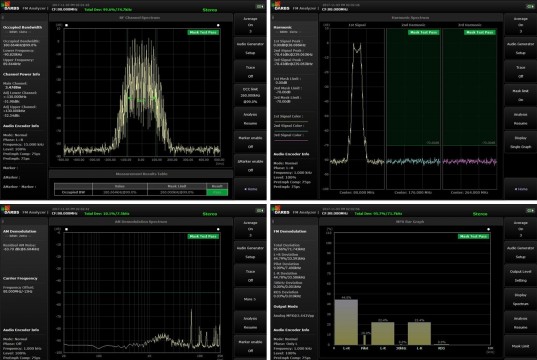Click the DARES logo in AM Demodulation screen
The height and width of the screenshot is (360, 537).
coord(11,210)
